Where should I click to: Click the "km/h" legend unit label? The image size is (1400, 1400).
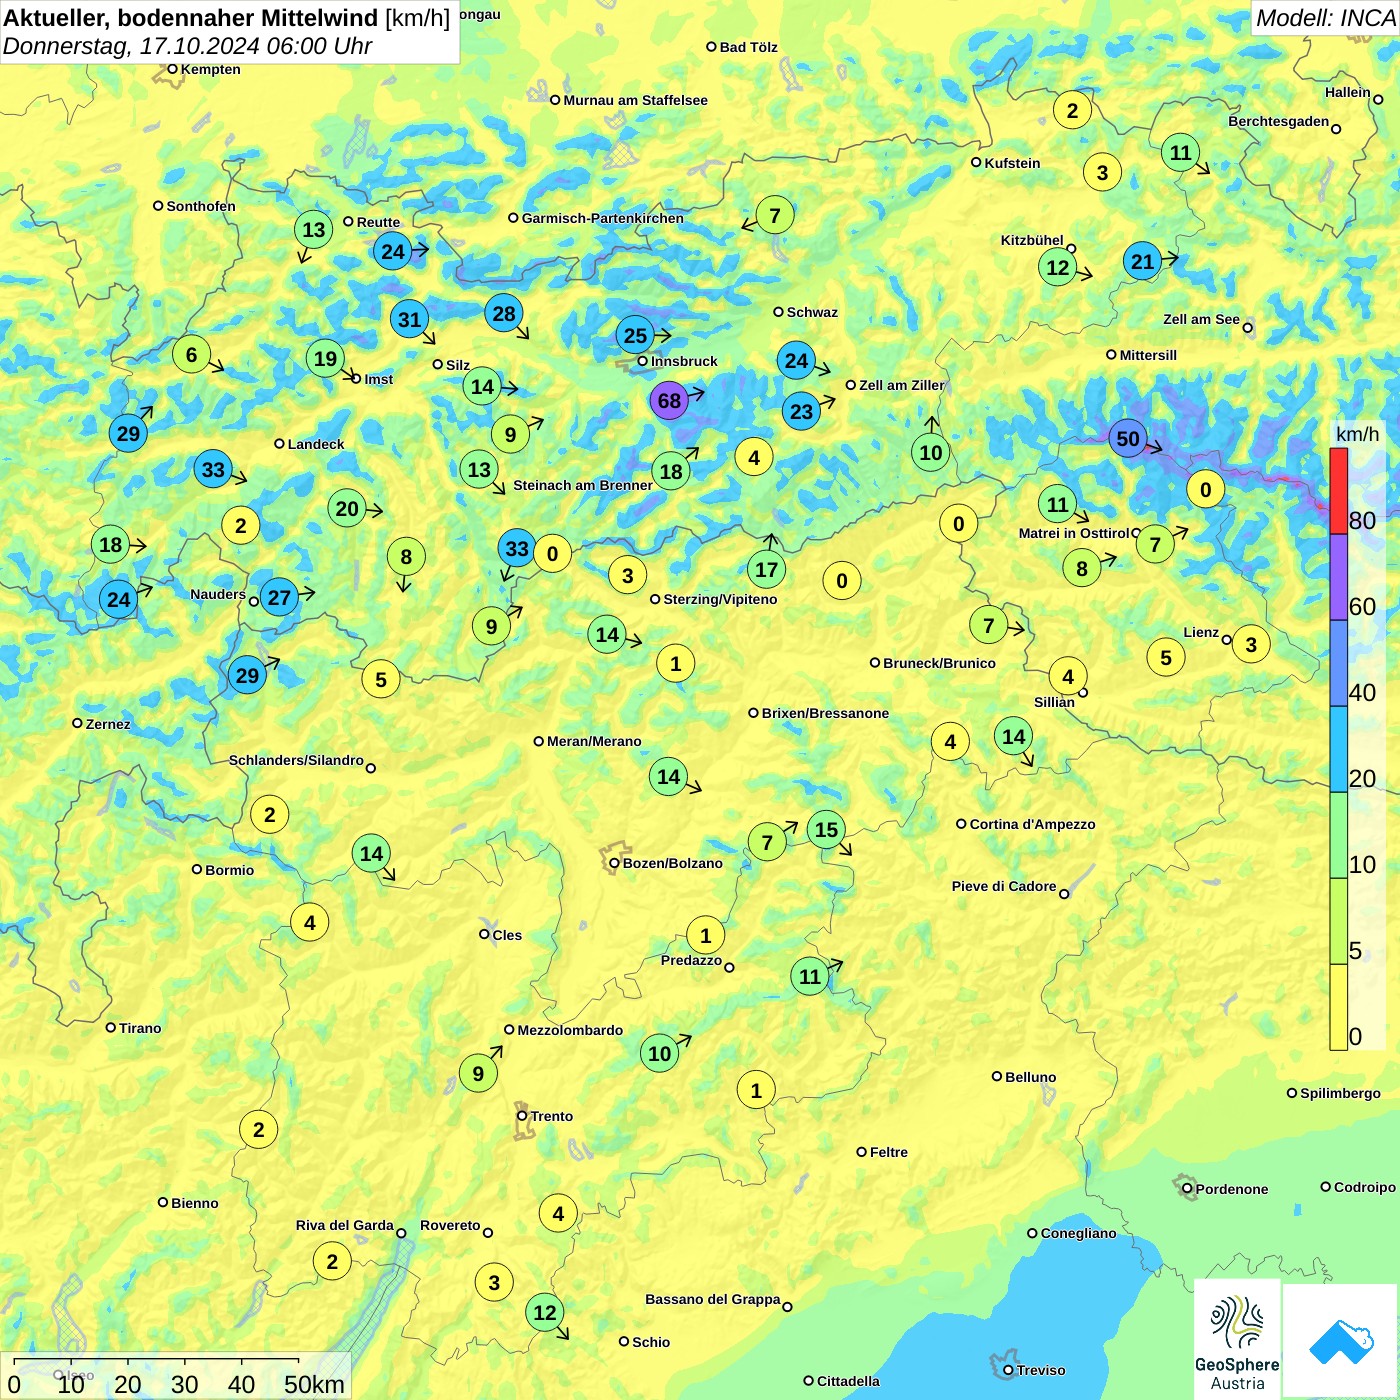pos(1358,434)
